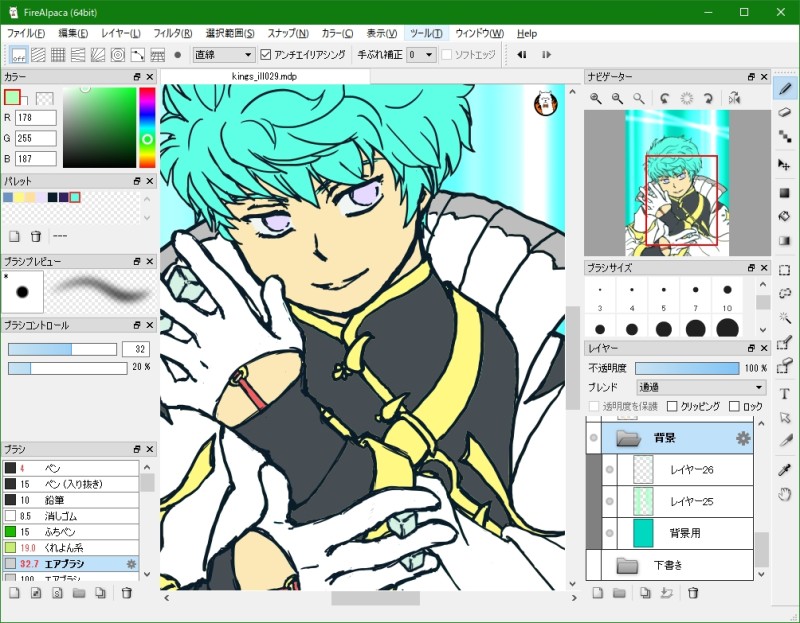Click the rainbow hue slider bar
This screenshot has width=800, height=623.
(x=147, y=127)
